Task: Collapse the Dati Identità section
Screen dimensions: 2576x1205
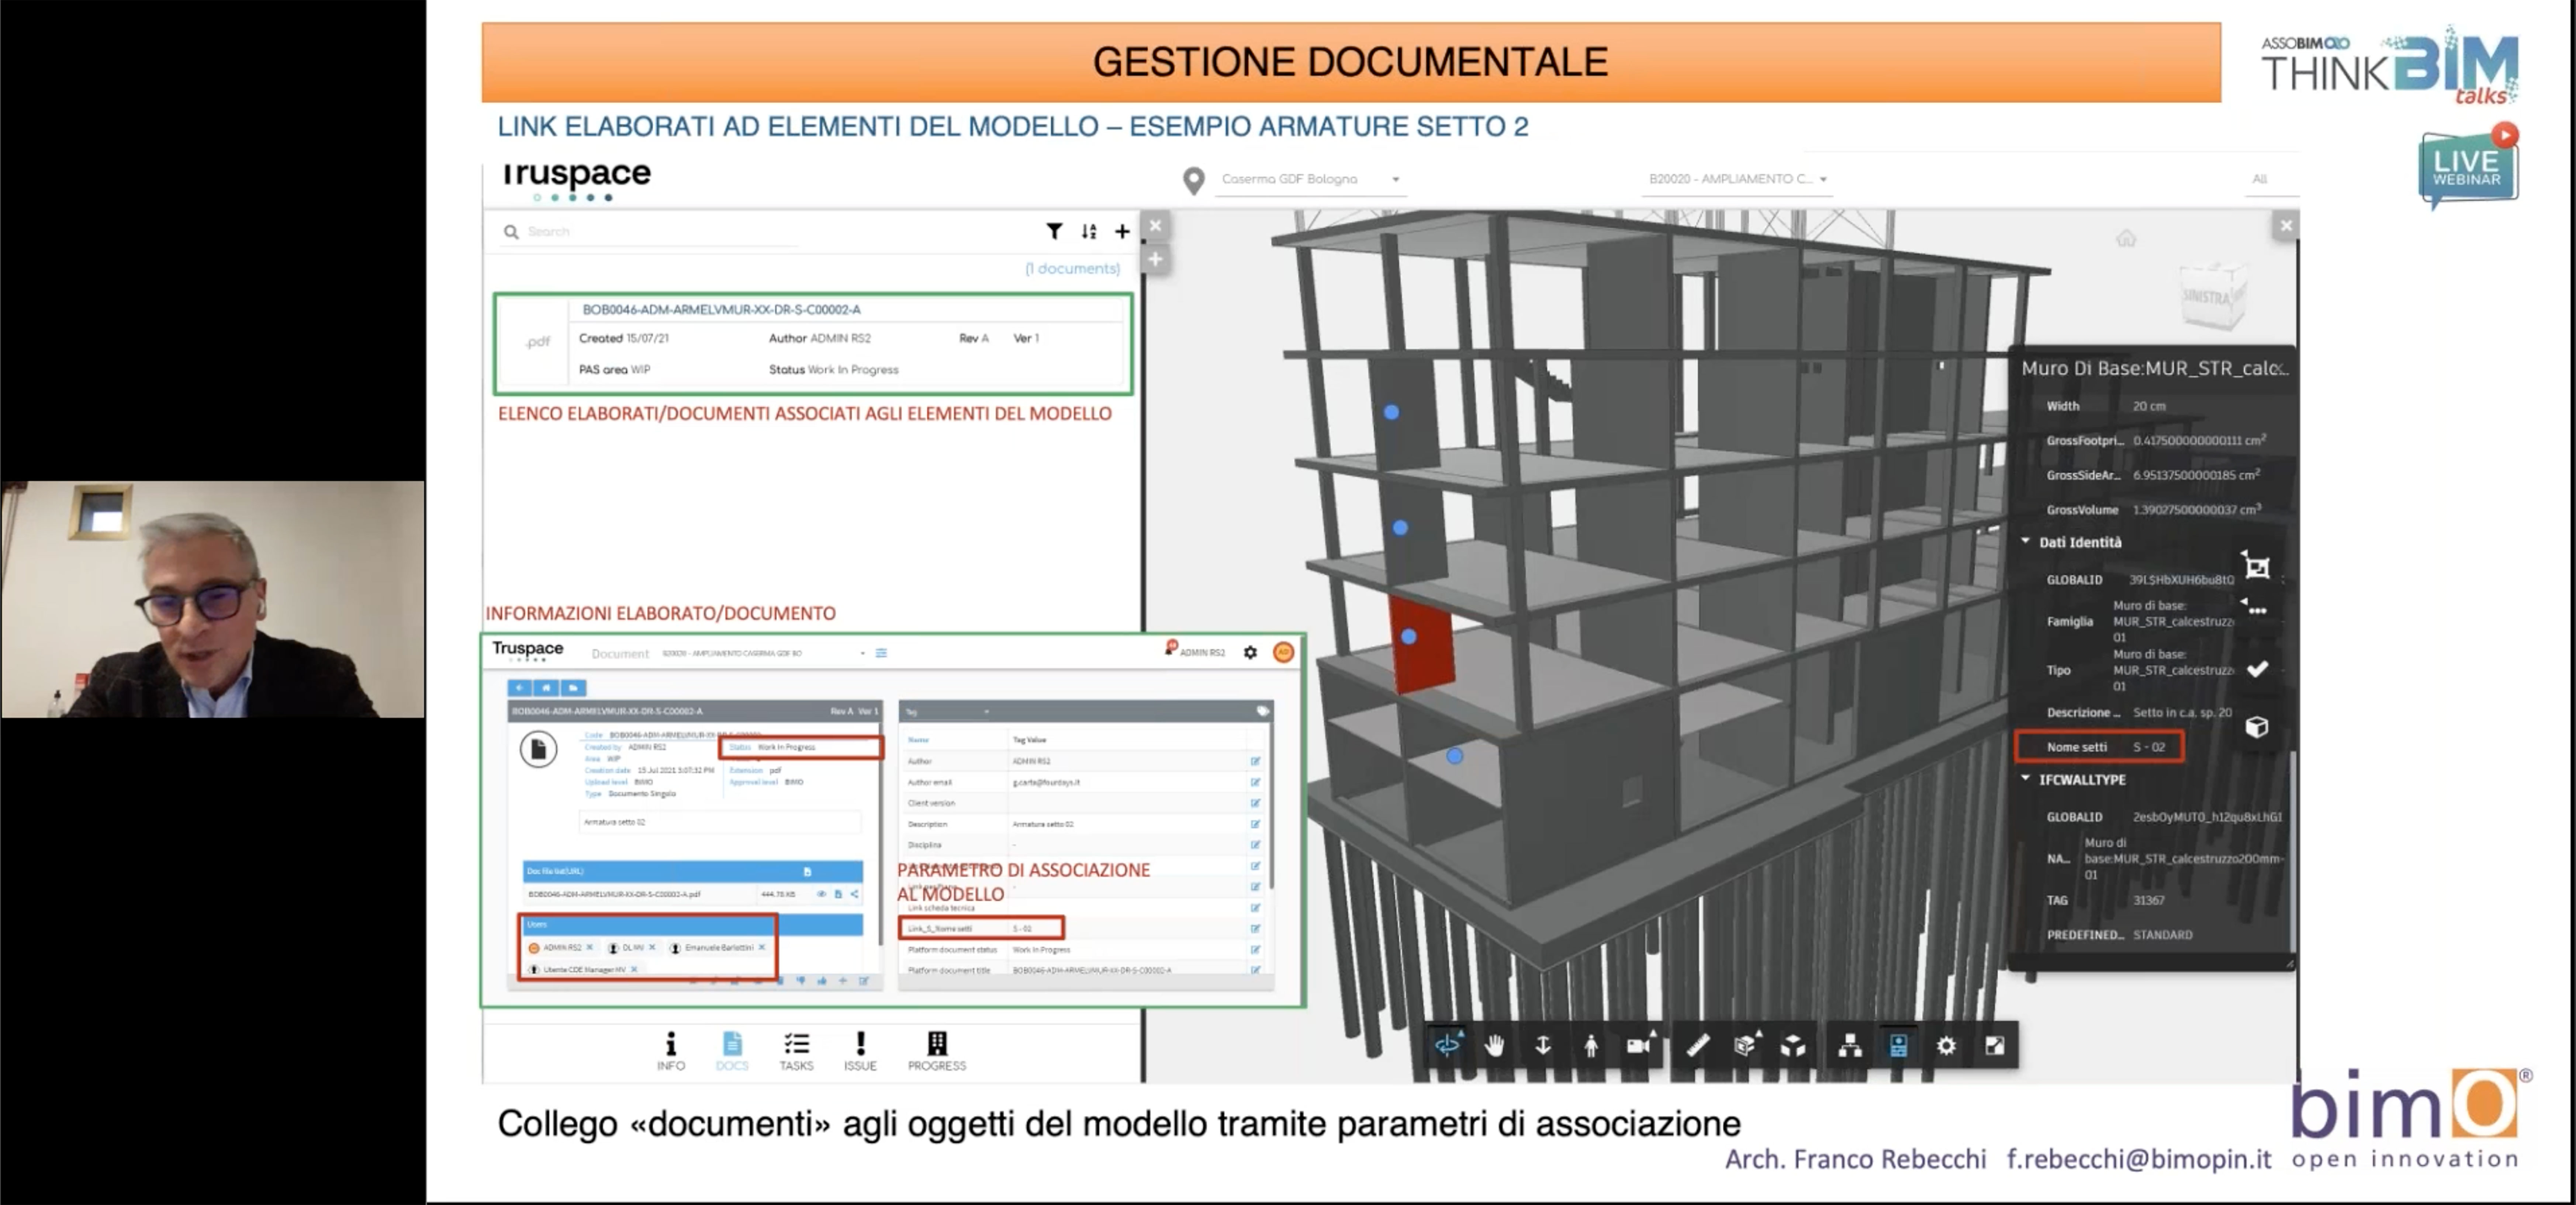Action: point(2025,542)
